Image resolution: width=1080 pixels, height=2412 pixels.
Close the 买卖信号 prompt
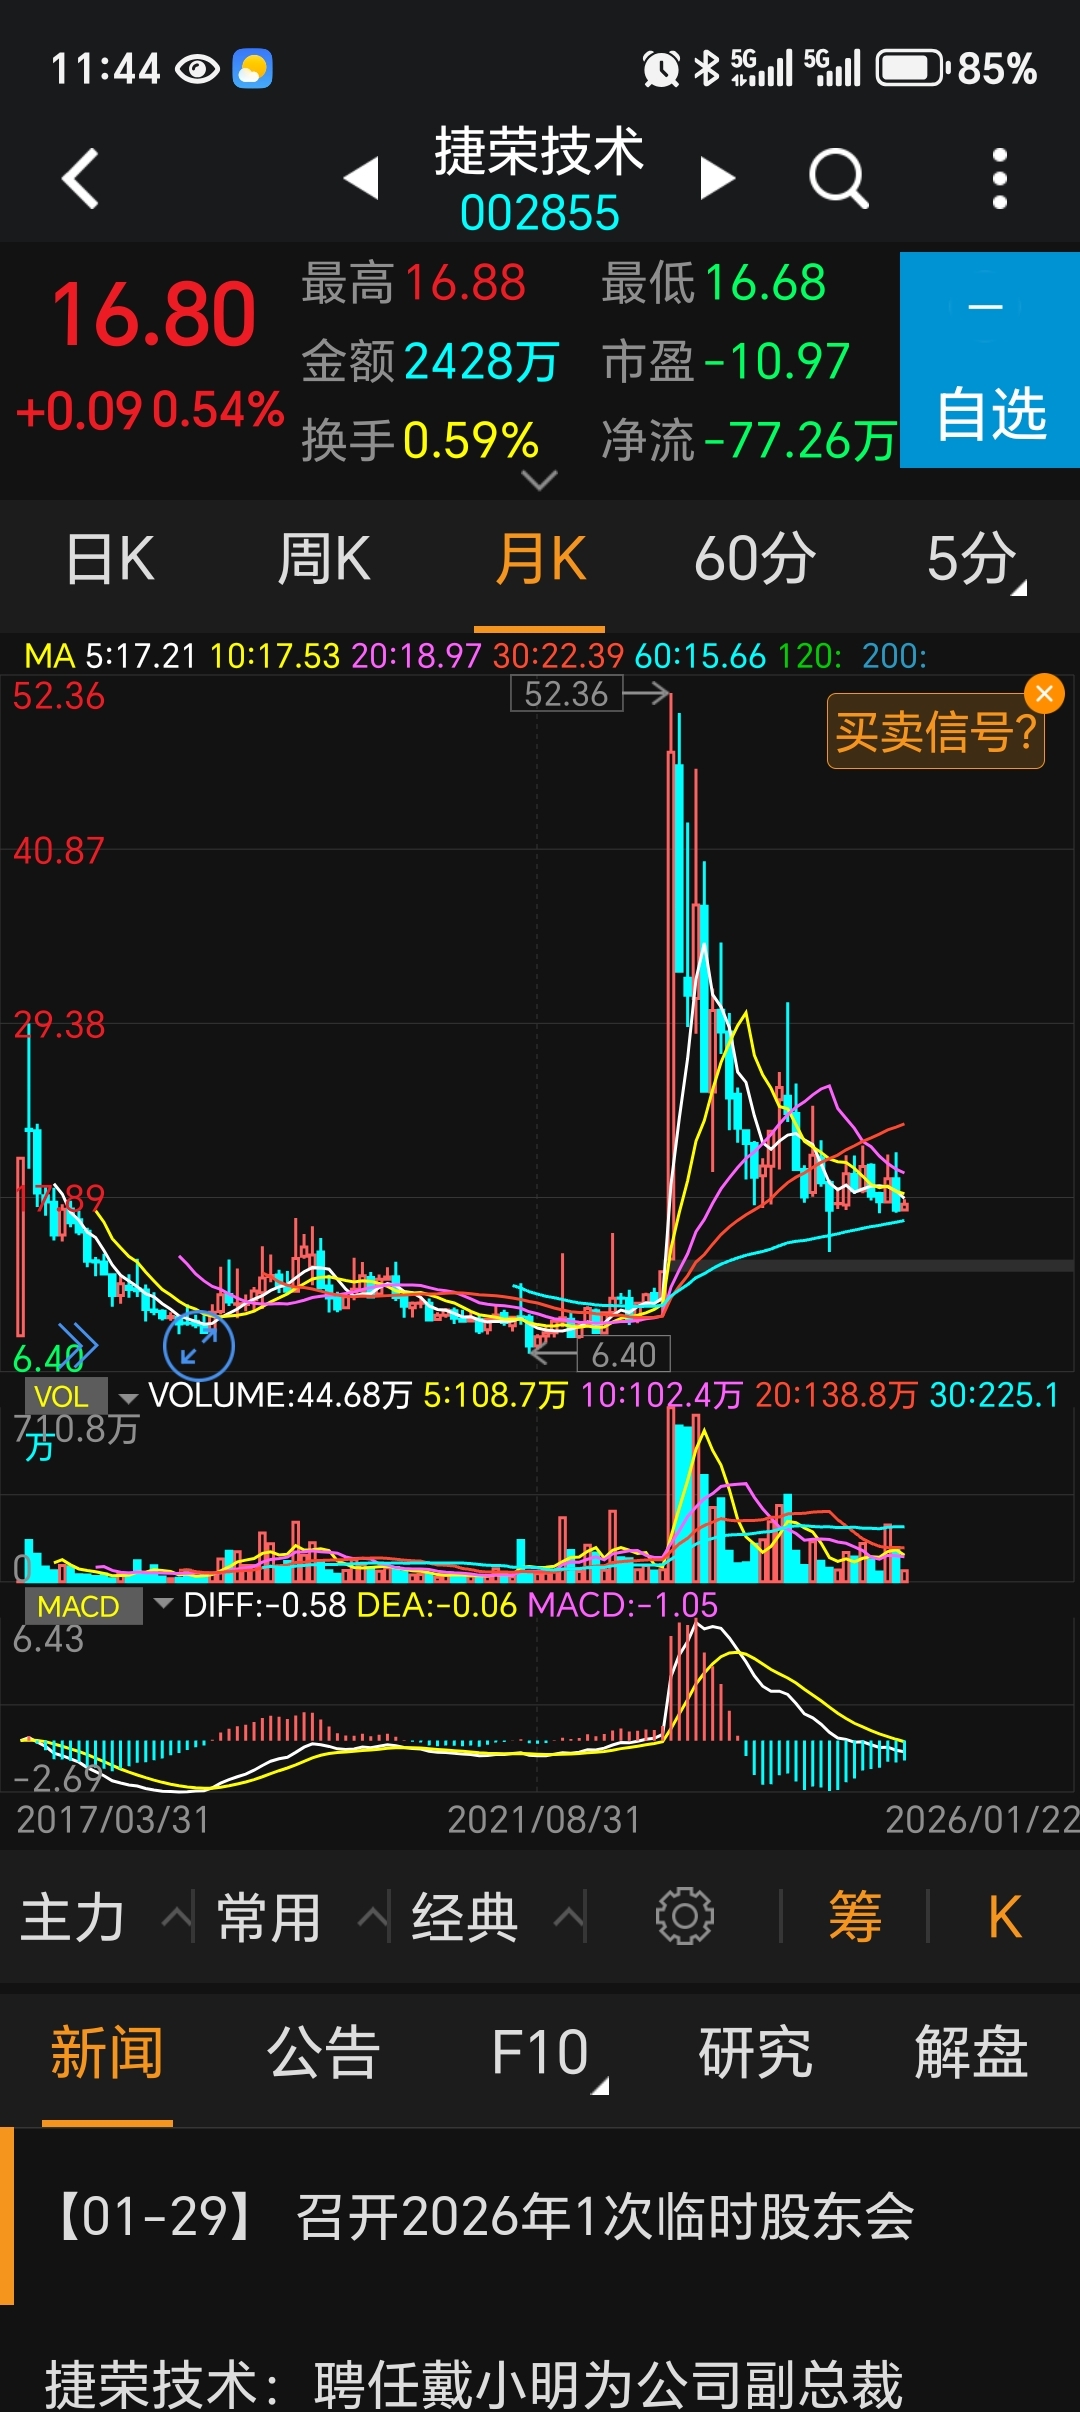(x=1045, y=693)
